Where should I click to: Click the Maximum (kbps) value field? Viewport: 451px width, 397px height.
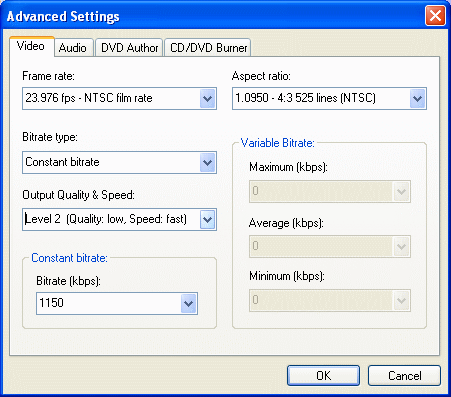pyautogui.click(x=330, y=192)
